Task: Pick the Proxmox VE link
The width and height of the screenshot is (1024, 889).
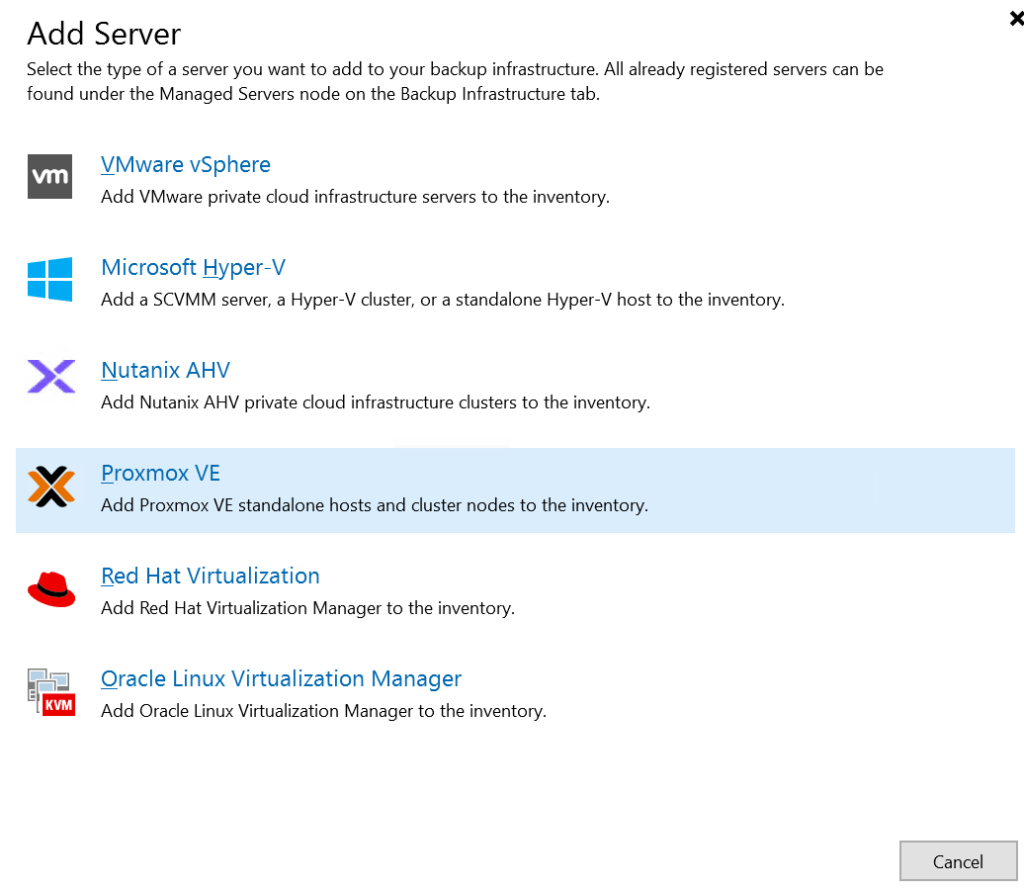Action: coord(161,473)
